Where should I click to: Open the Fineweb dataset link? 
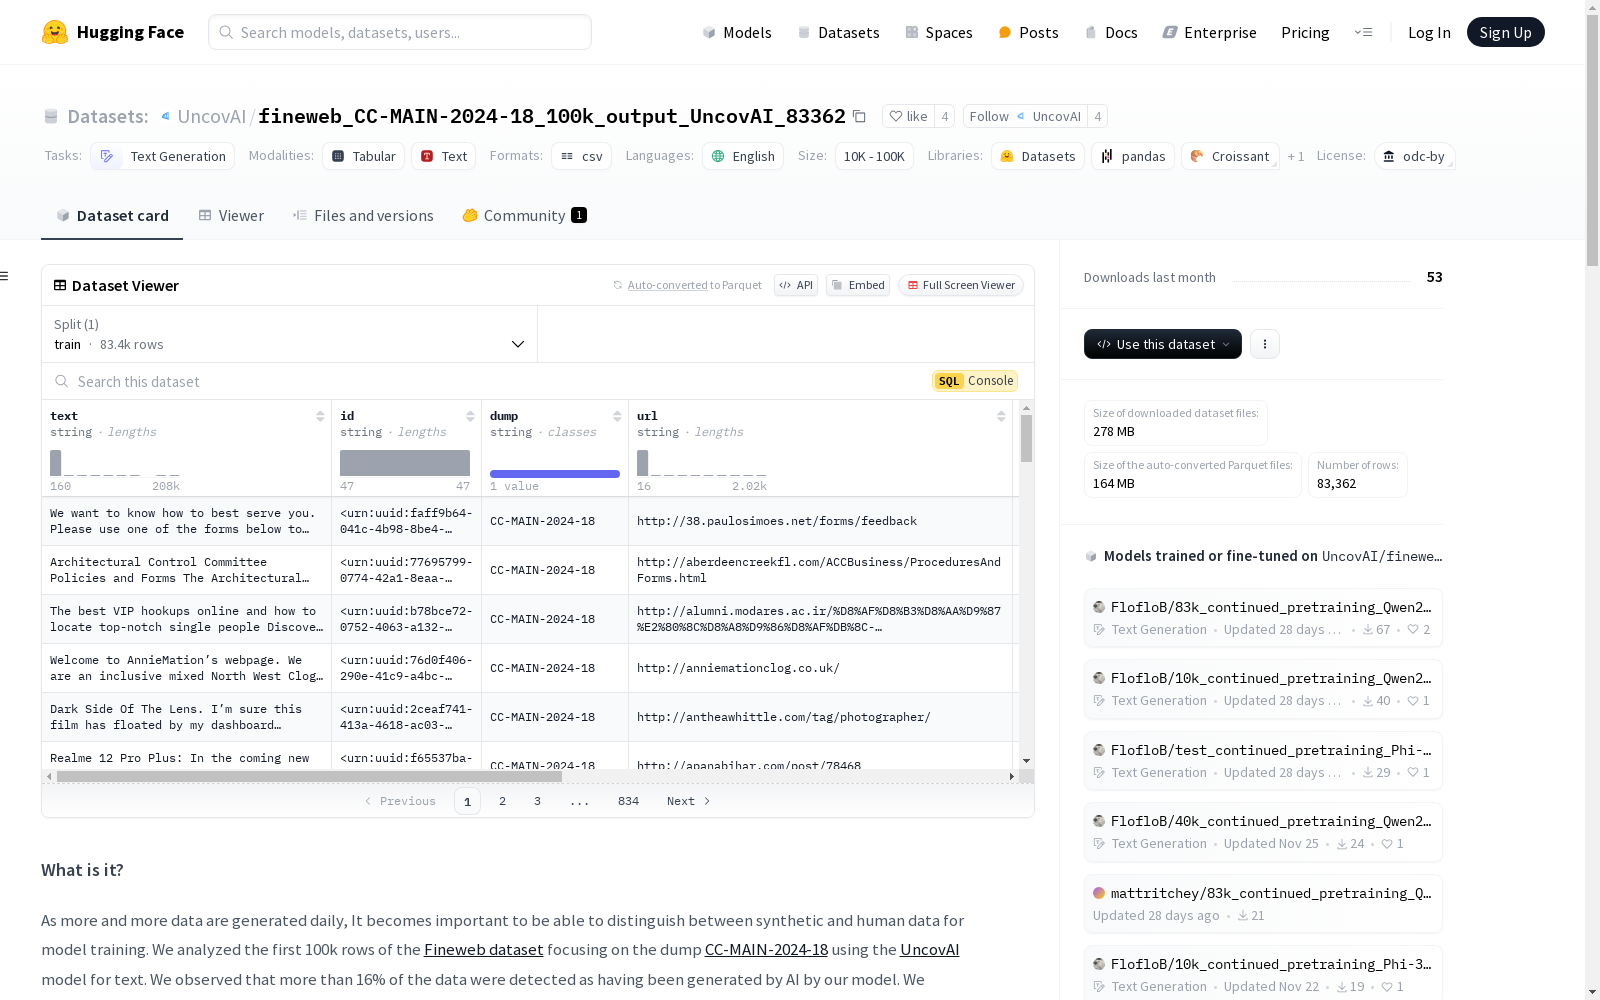tap(484, 950)
